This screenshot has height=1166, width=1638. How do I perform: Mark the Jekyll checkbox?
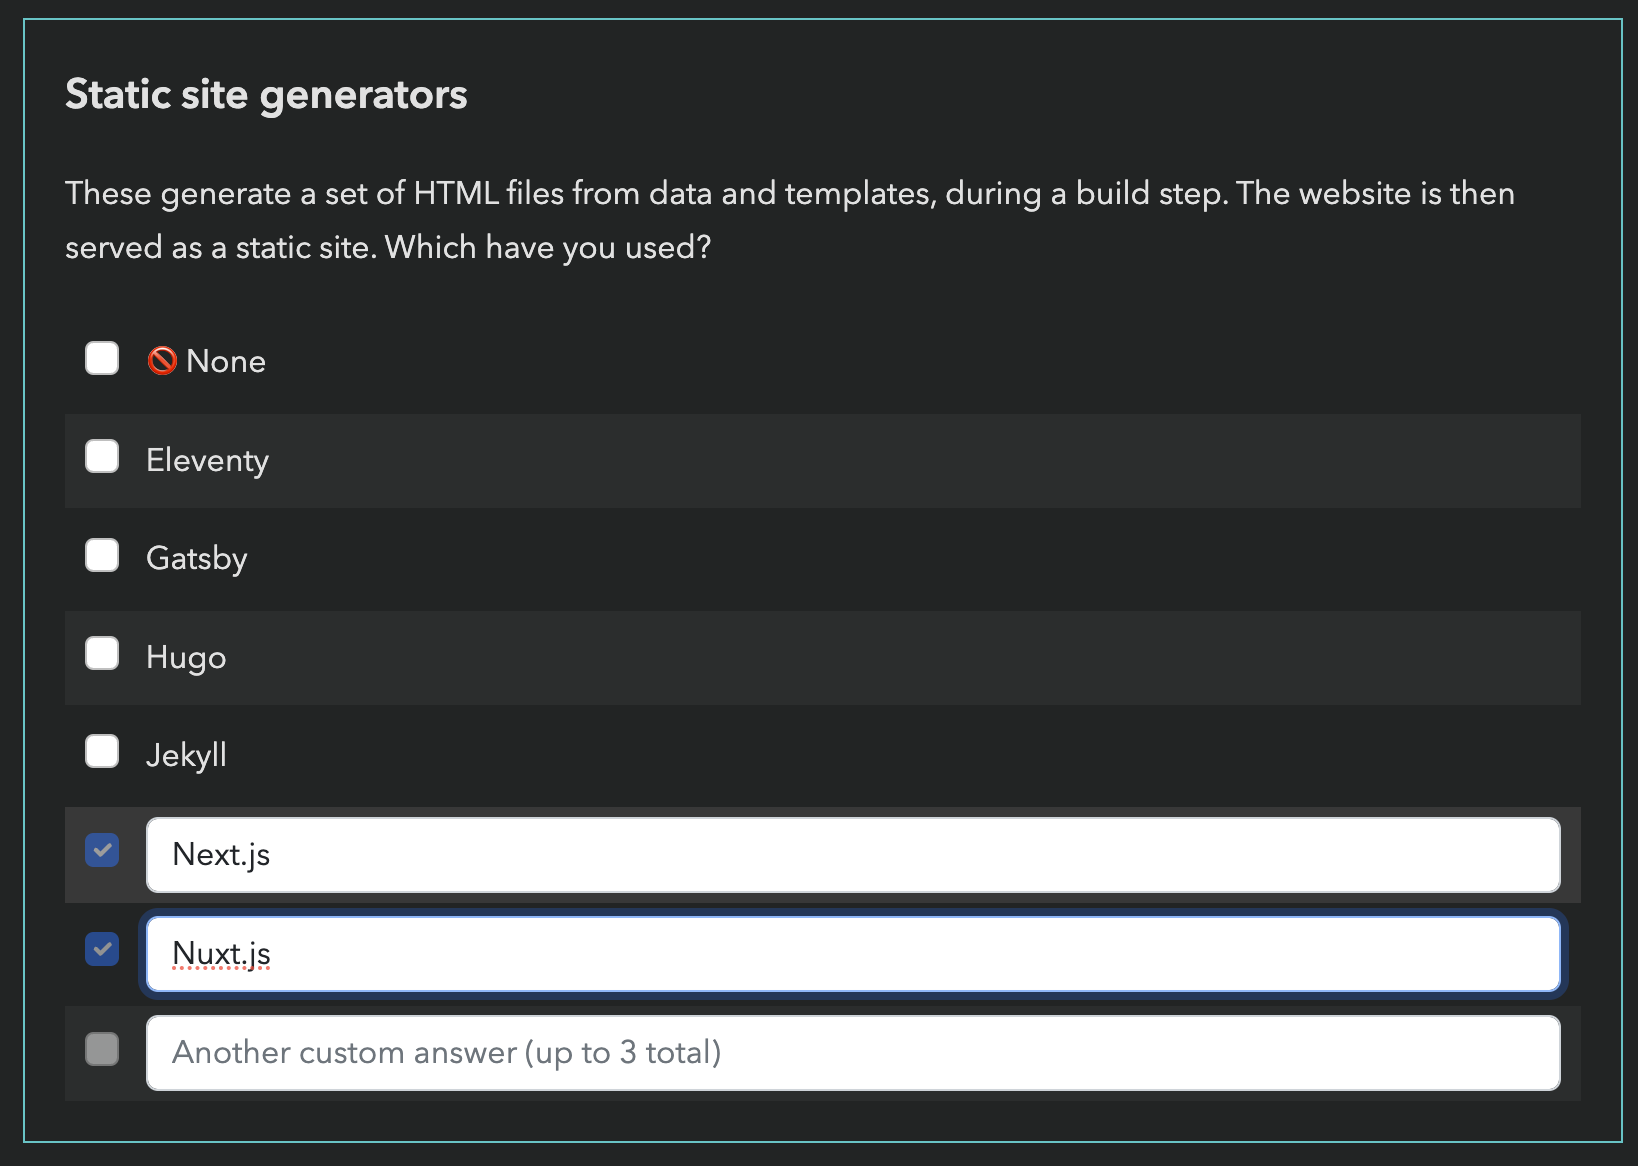[102, 751]
